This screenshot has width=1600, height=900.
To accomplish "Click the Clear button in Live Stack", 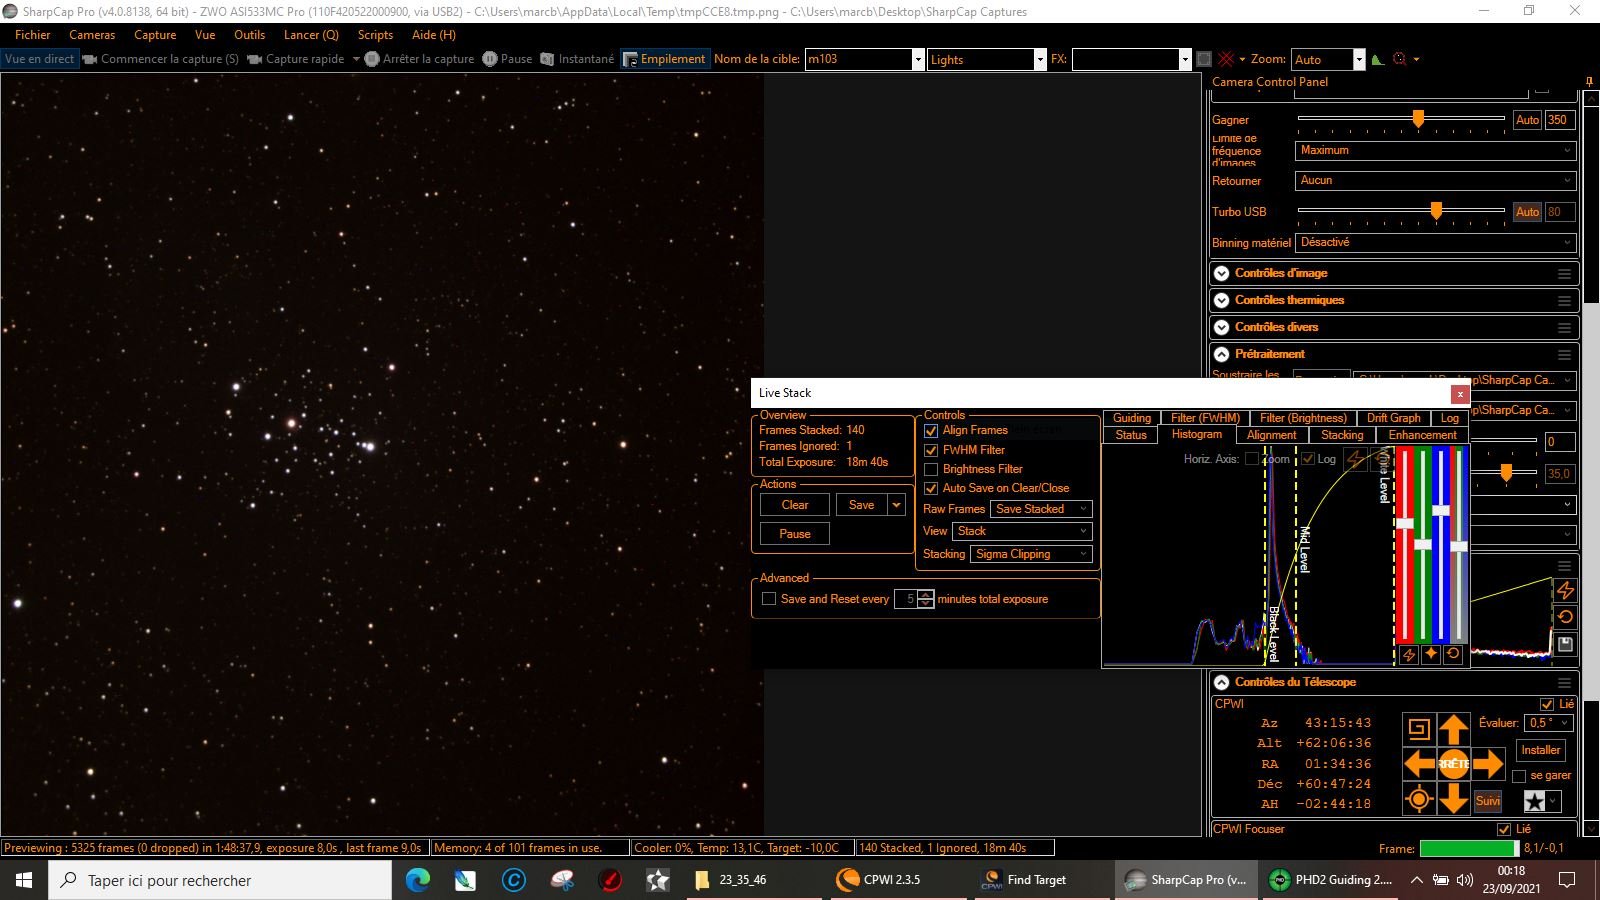I will pos(795,505).
